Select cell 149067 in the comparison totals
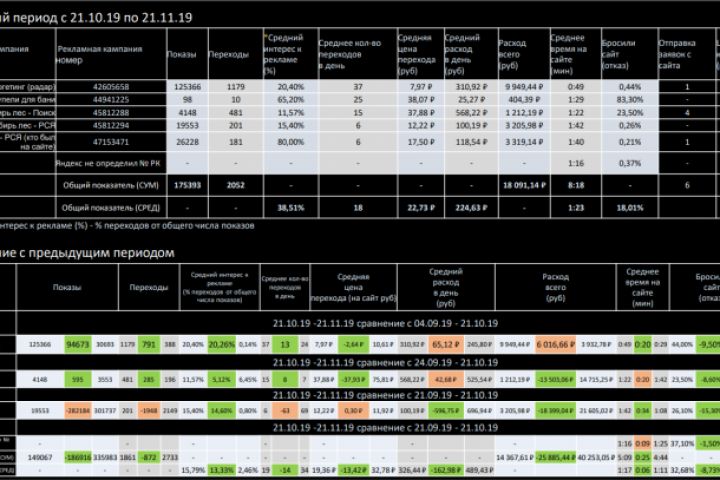 [x=39, y=457]
